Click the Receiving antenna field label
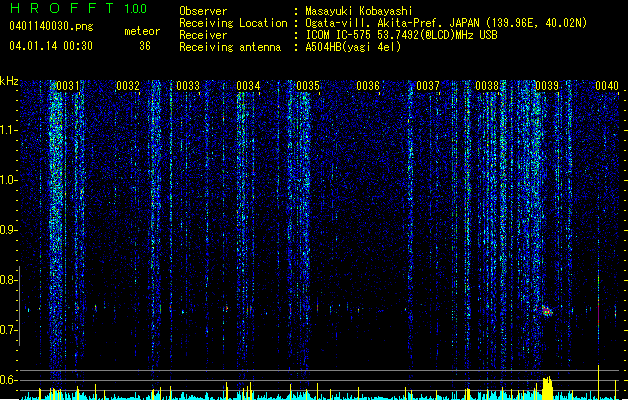The image size is (629, 400). click(230, 47)
